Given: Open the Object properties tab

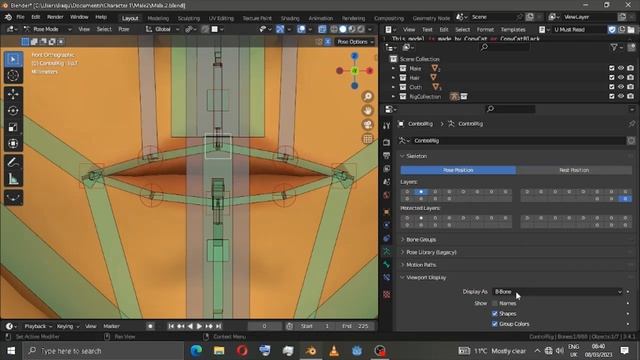Looking at the screenshot, I should [387, 212].
